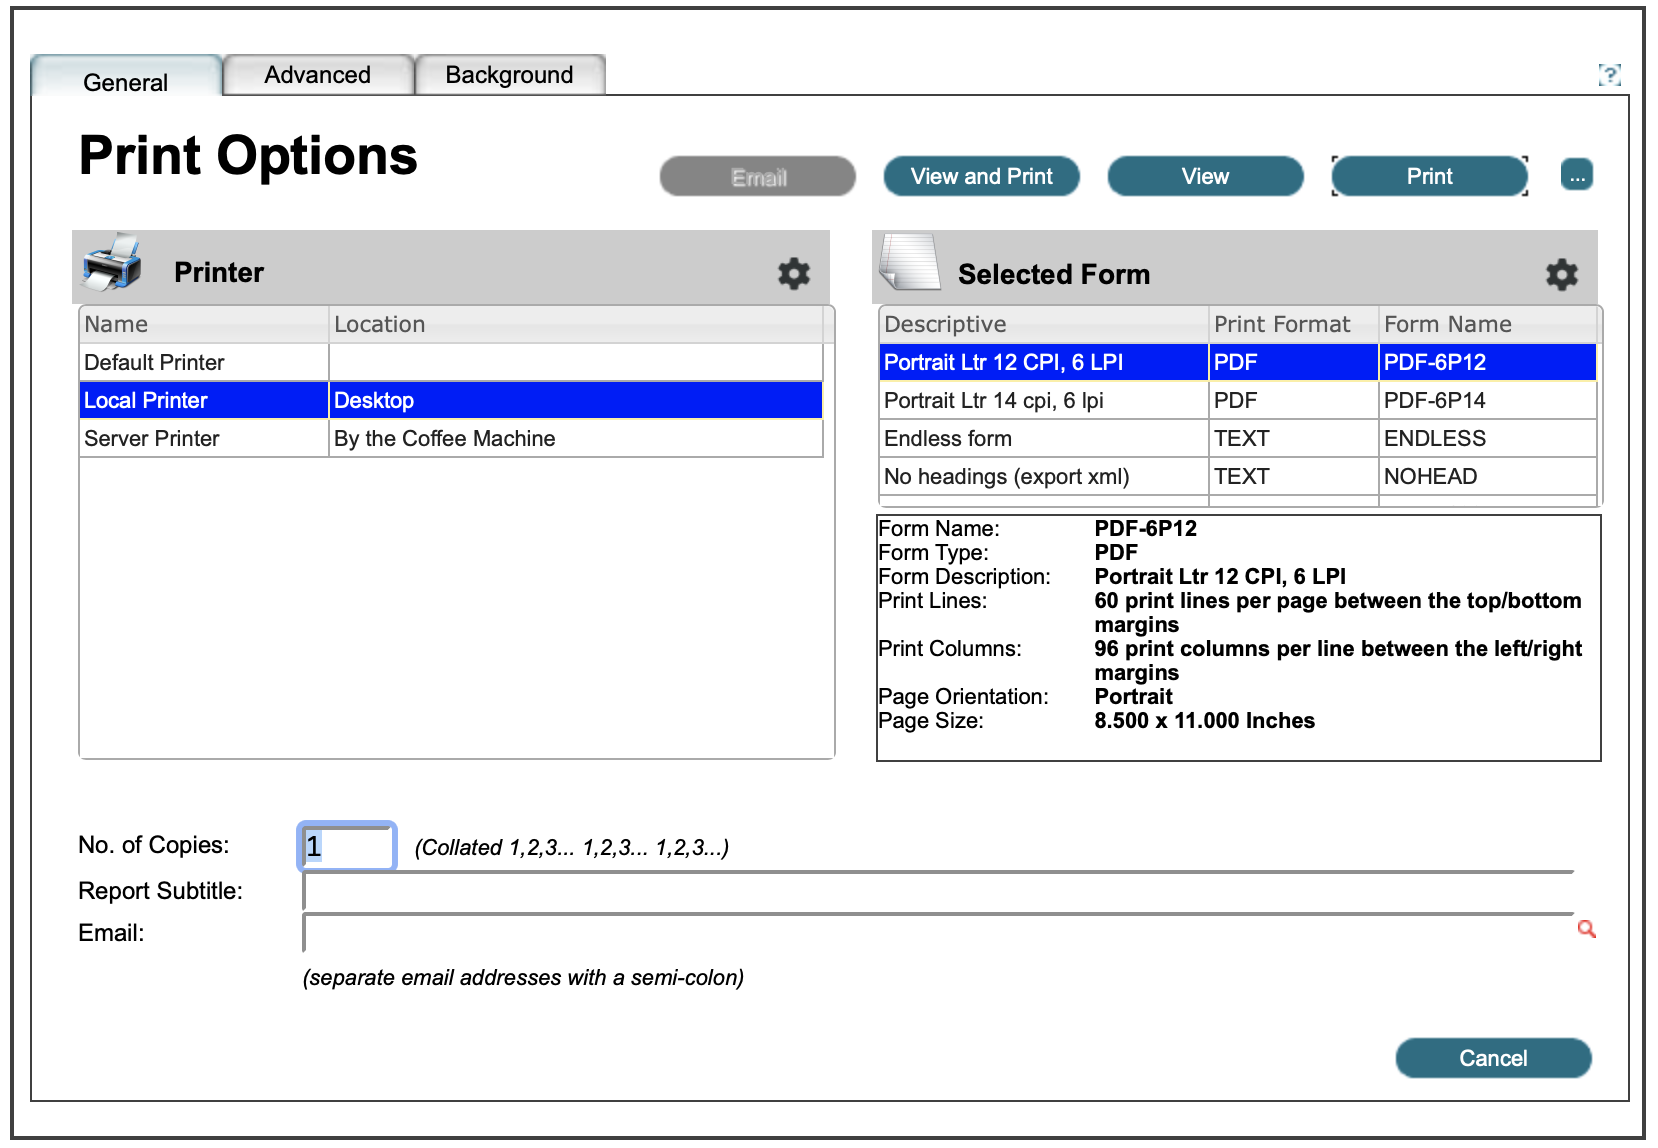The height and width of the screenshot is (1148, 1658).
Task: Click into the Report Subtitle field
Action: click(937, 890)
